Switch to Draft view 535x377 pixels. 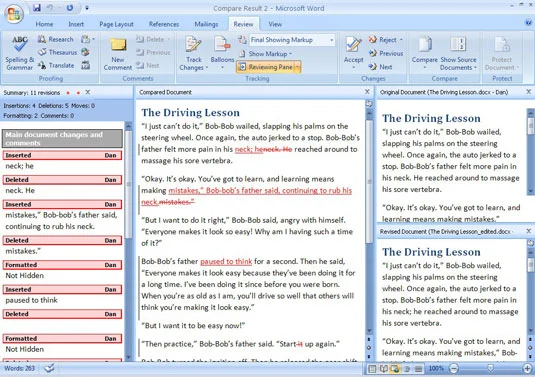pos(418,368)
